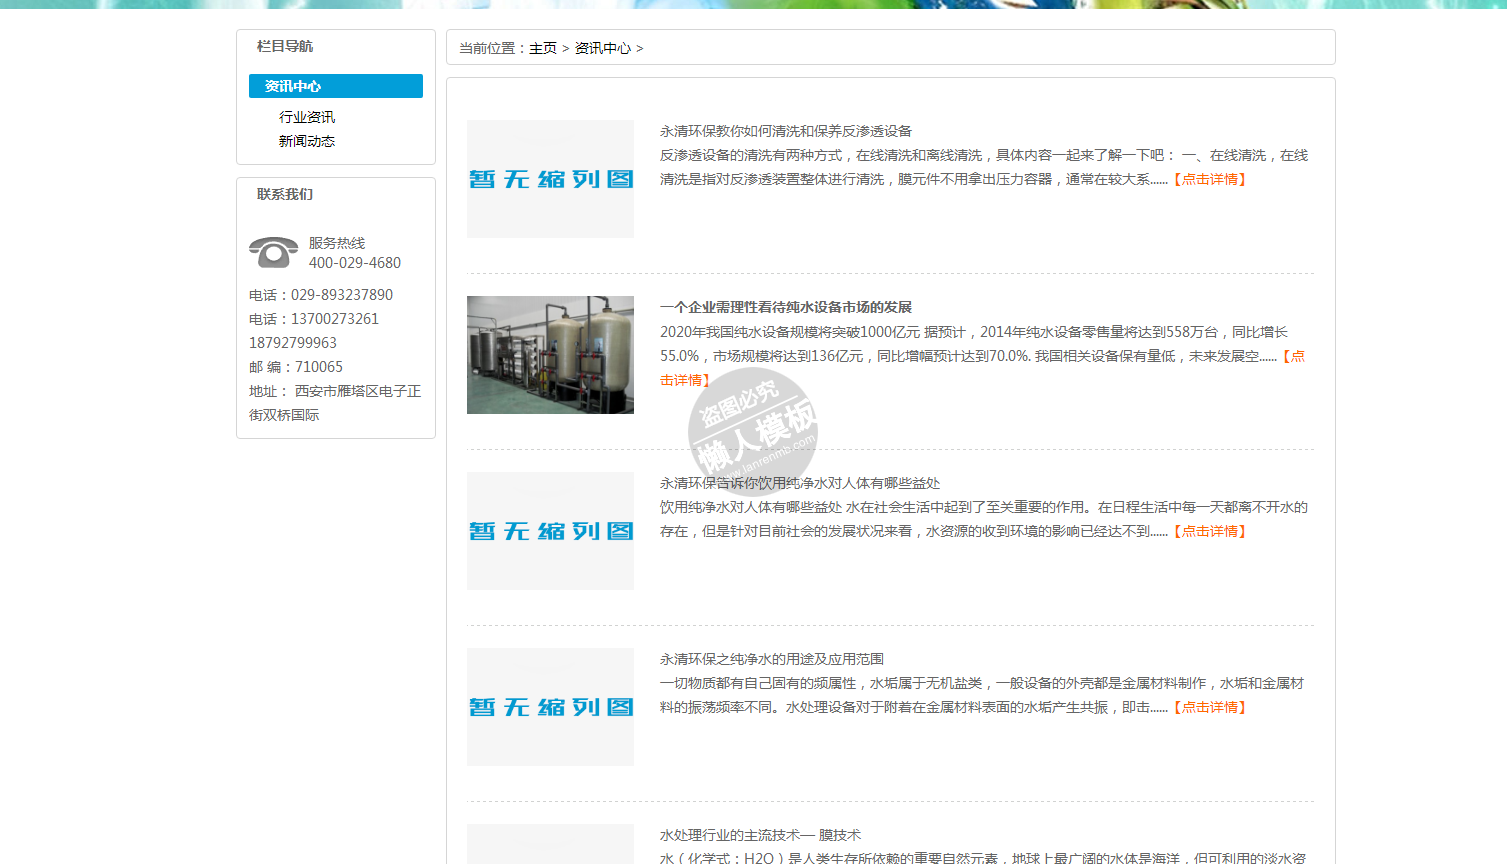Click the water equipment photo thumbnail
The height and width of the screenshot is (864, 1507).
(550, 355)
